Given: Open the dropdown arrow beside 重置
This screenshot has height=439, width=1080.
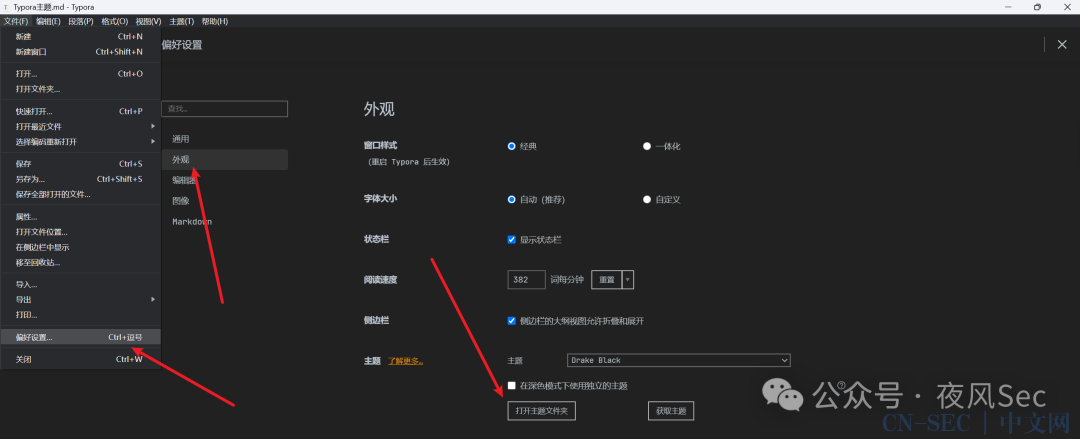Looking at the screenshot, I should pos(627,280).
